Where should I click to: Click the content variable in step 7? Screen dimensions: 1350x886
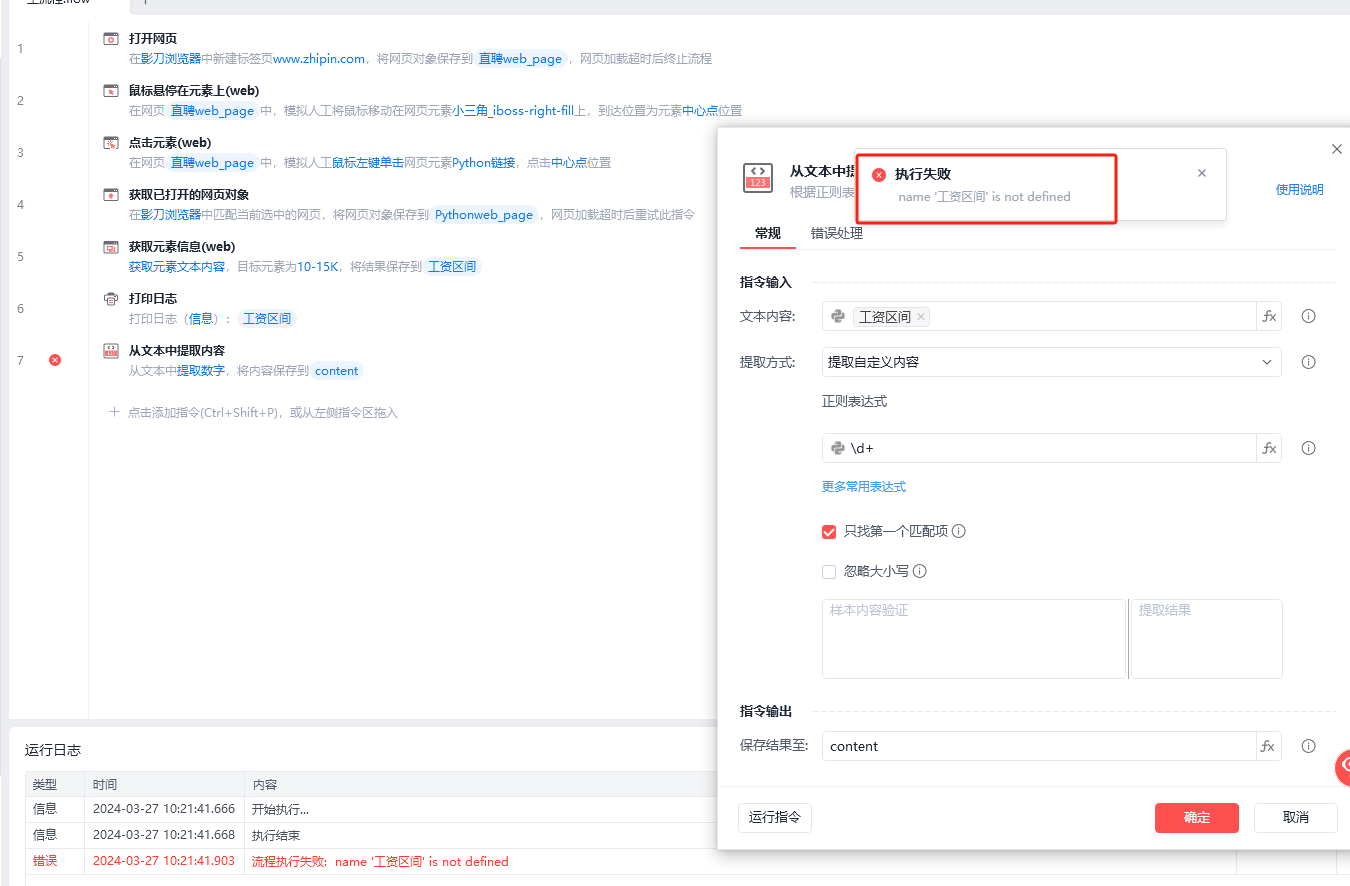336,371
